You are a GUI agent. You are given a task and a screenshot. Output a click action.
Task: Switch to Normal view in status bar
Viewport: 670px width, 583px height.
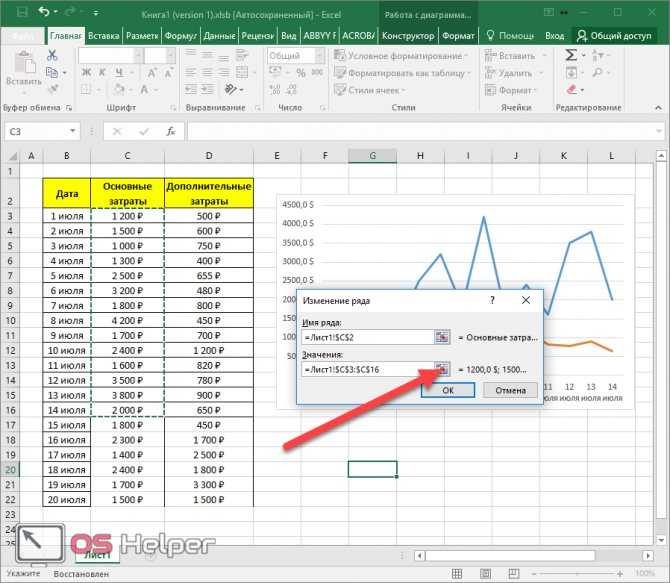[x=457, y=574]
